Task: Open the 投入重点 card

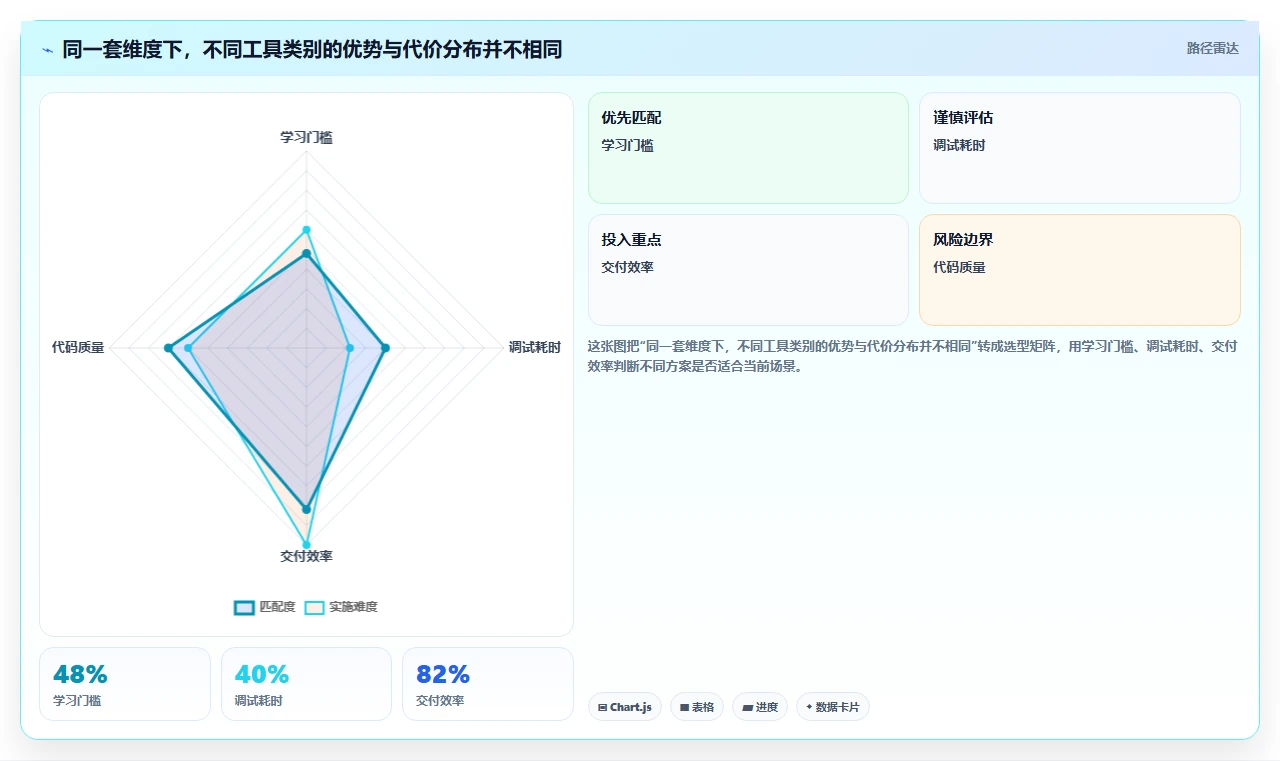Action: [x=748, y=270]
